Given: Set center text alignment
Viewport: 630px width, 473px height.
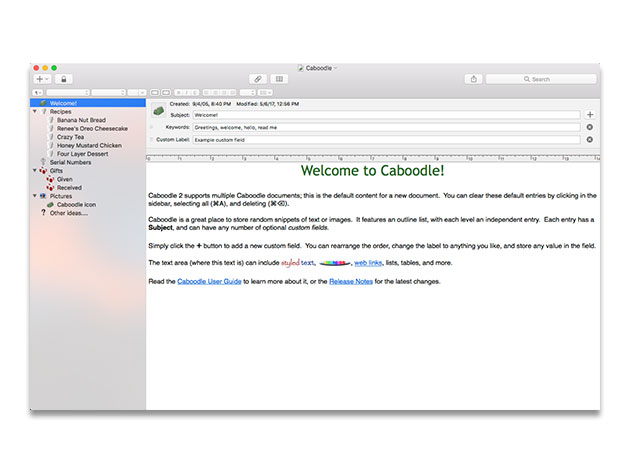Looking at the screenshot, I should 215,92.
